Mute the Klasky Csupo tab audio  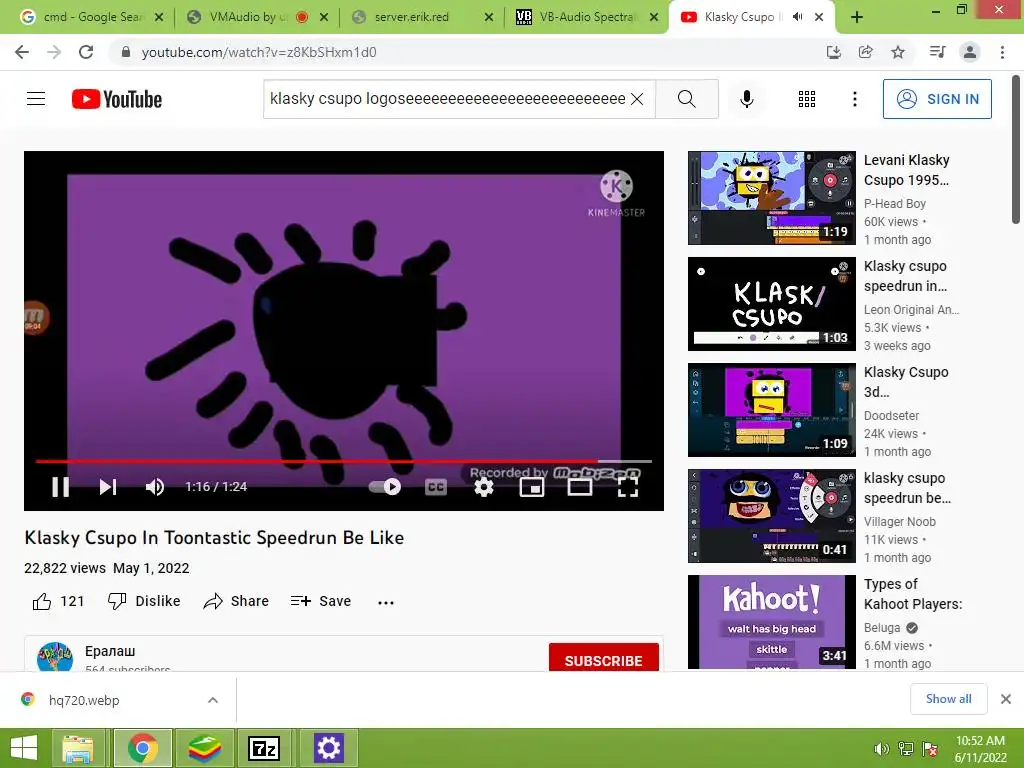click(x=797, y=17)
